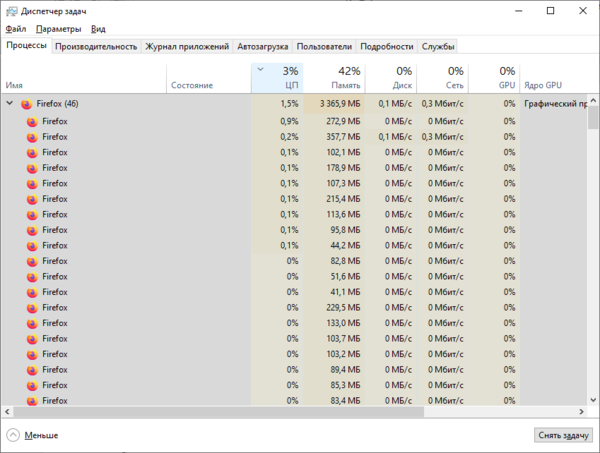
Task: Click the Firefox icon with 229,5 МБ memory
Action: coord(32,308)
